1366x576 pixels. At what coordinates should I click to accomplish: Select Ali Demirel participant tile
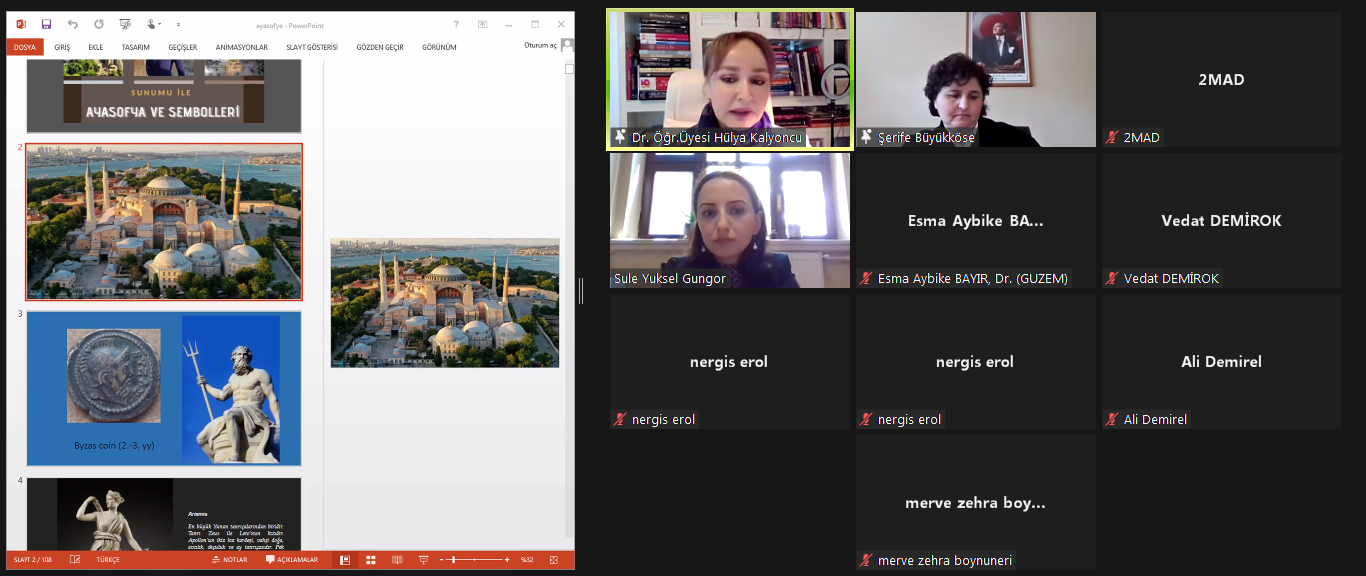tap(1222, 362)
